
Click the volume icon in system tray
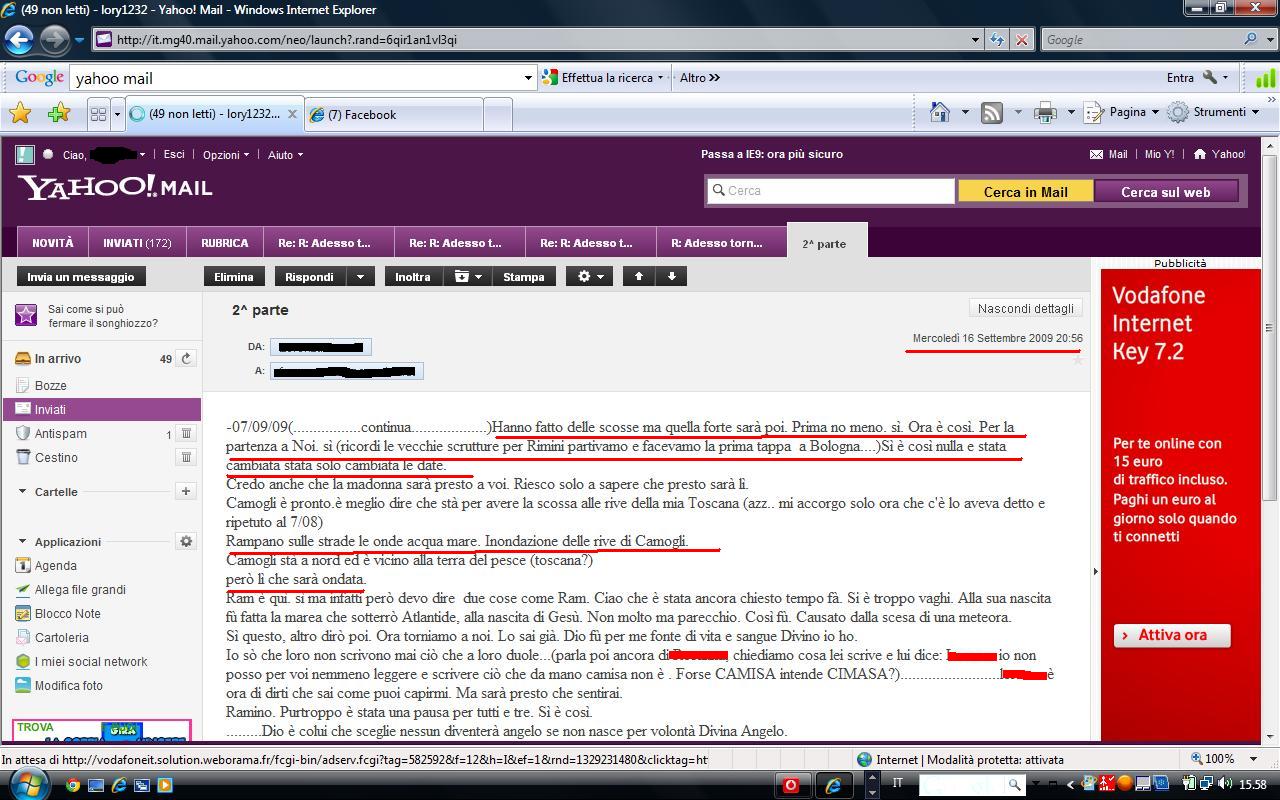[1225, 785]
